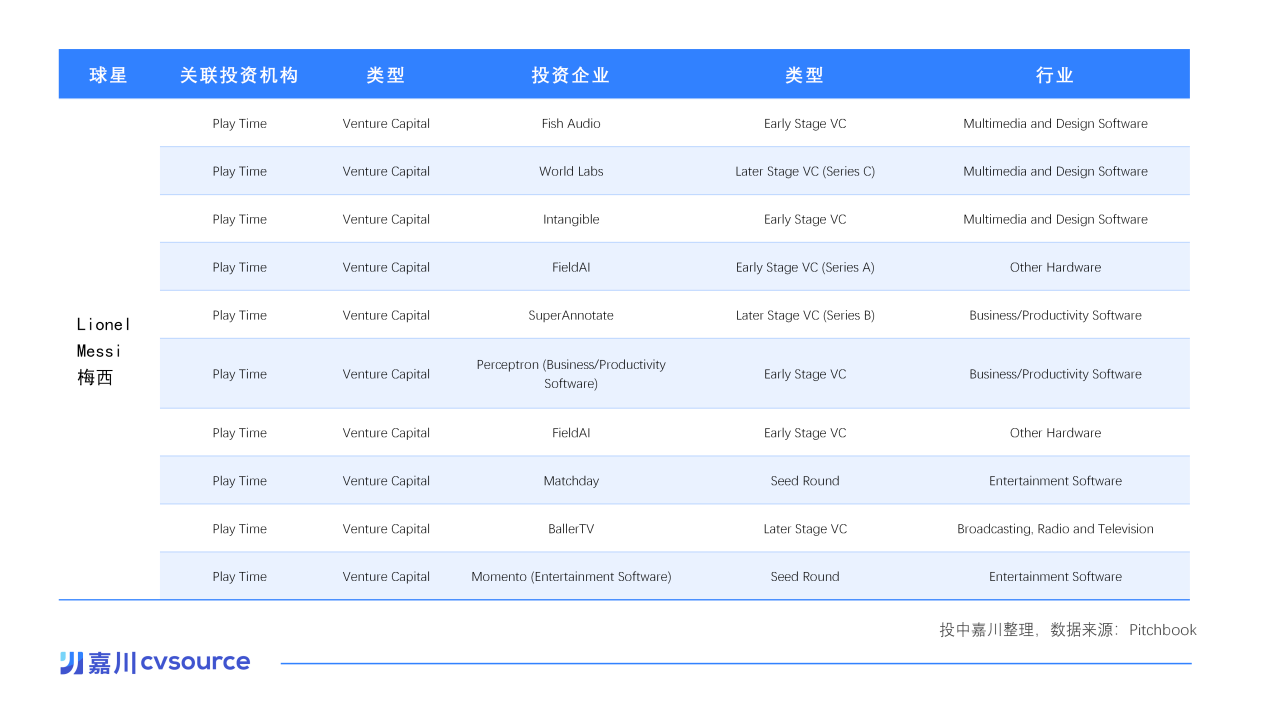1265x712 pixels.
Task: Select the SuperAnnotate company cell
Action: coord(571,316)
